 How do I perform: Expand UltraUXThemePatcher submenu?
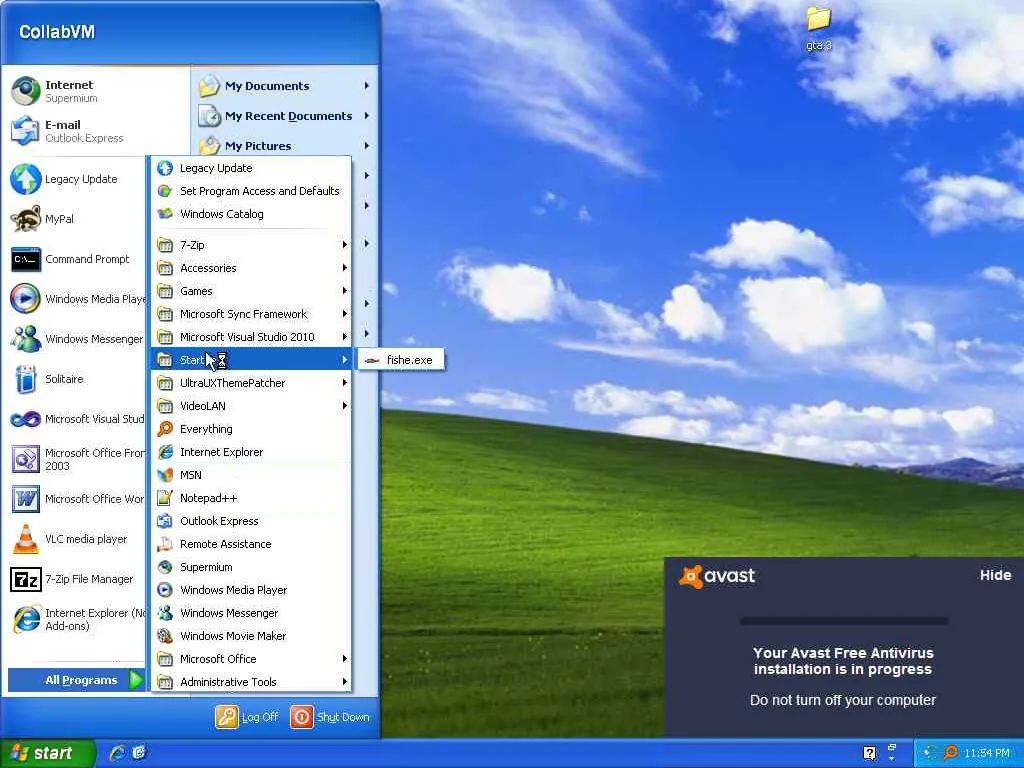(x=251, y=383)
